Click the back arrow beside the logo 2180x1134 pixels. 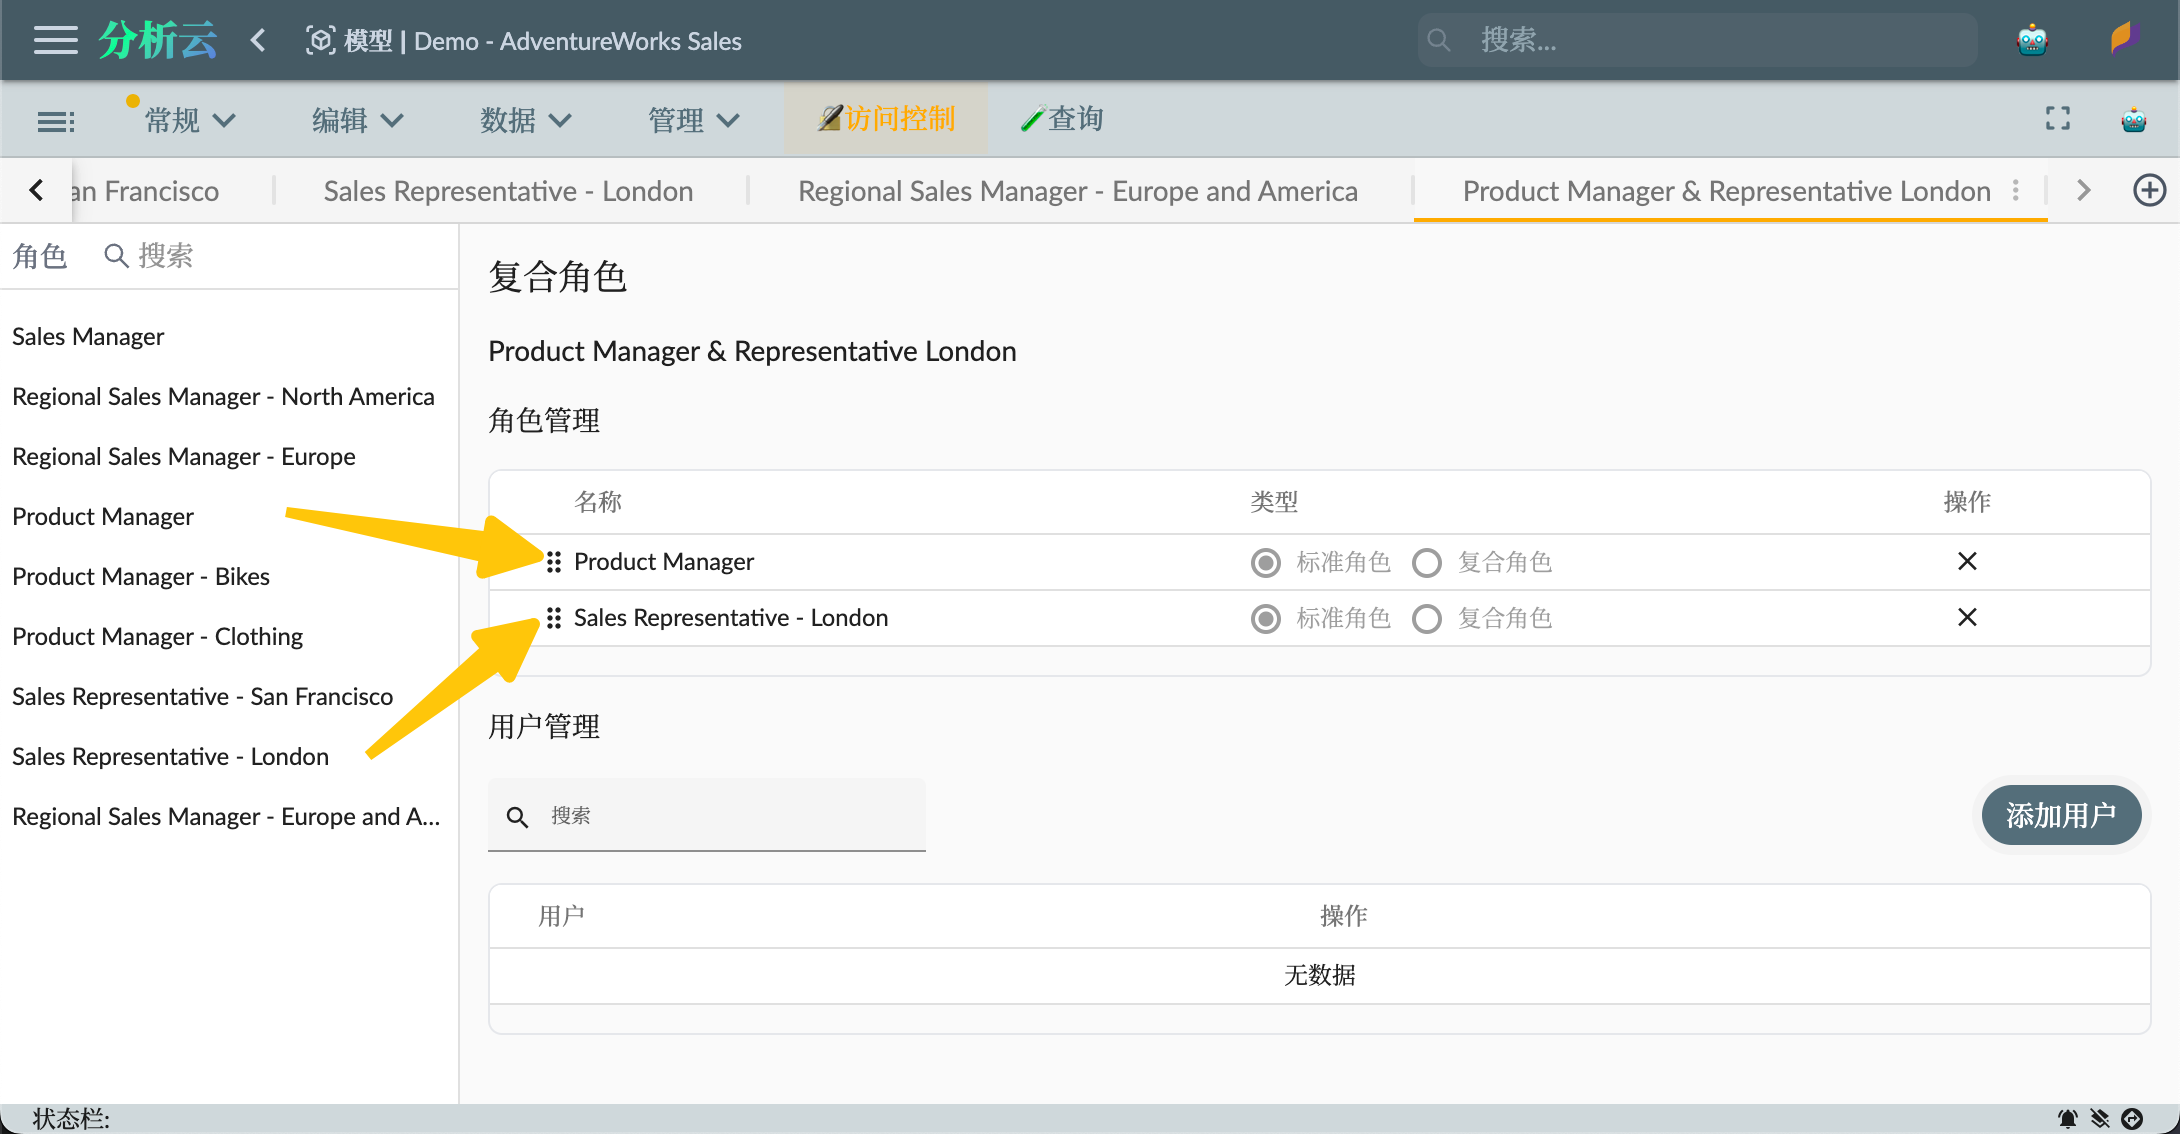pos(258,40)
